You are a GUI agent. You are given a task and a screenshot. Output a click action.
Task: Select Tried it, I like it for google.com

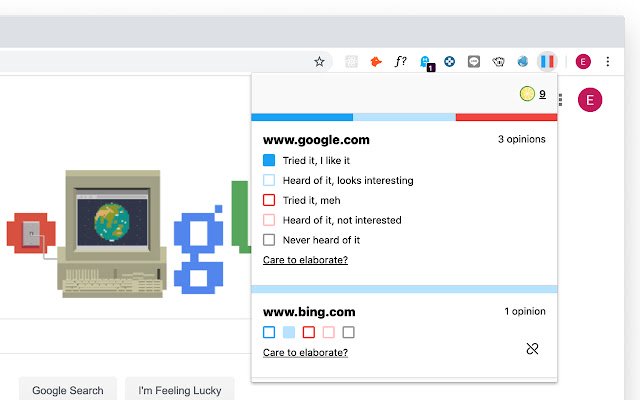[269, 160]
